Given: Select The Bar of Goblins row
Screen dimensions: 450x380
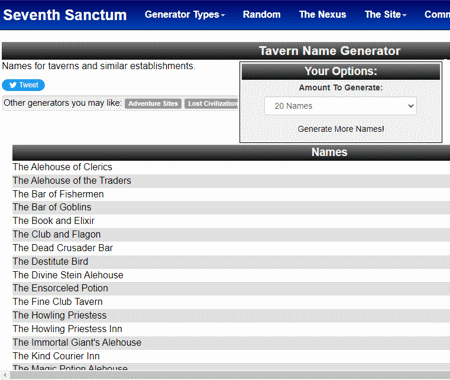Looking at the screenshot, I should (231, 207).
